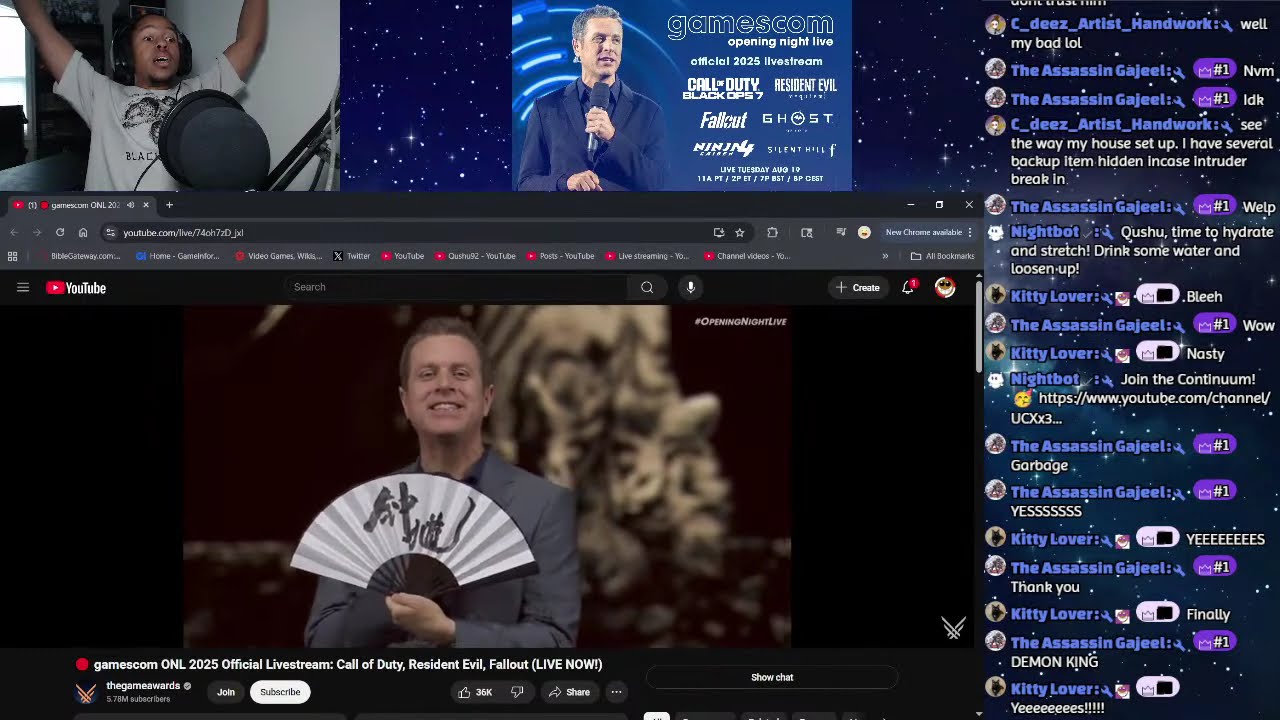Open Chrome's three-dot menu
The width and height of the screenshot is (1280, 720).
click(x=969, y=232)
